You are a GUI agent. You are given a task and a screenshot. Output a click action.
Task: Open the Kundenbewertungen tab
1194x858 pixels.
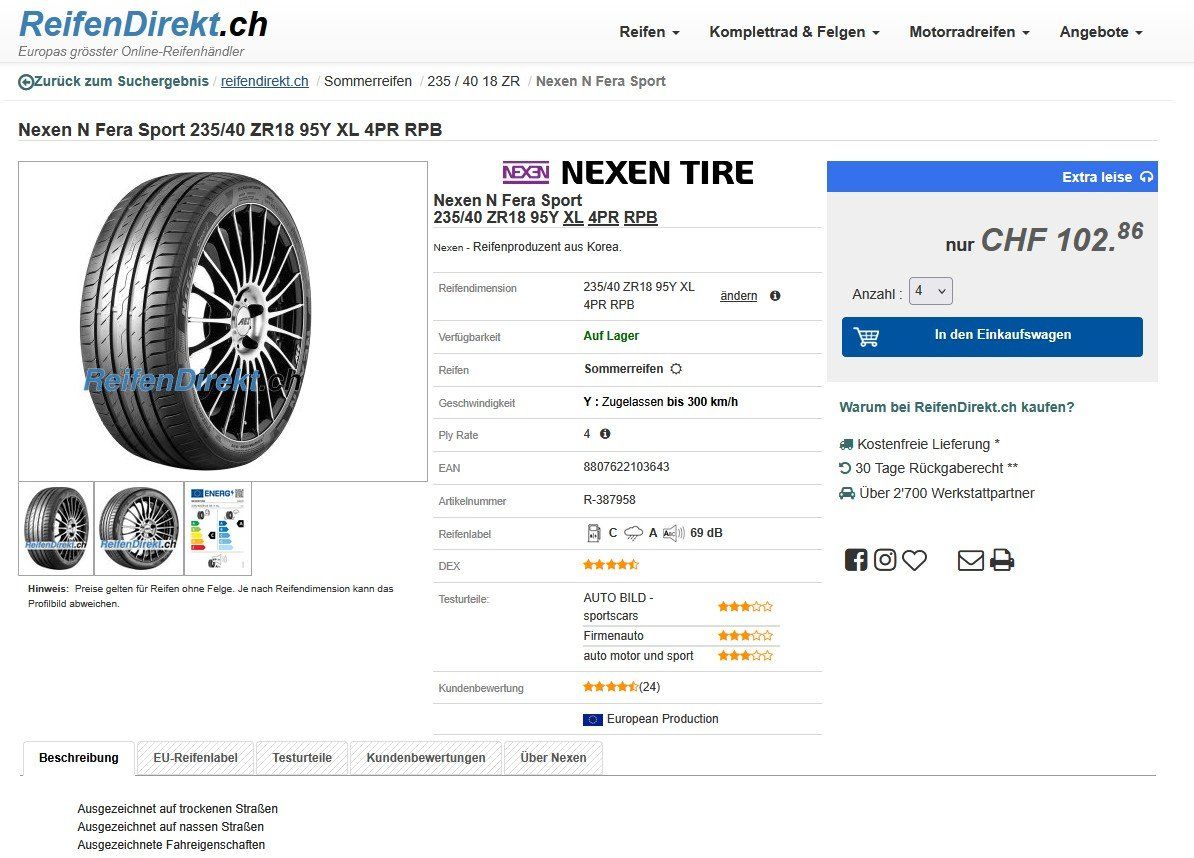[x=426, y=758]
